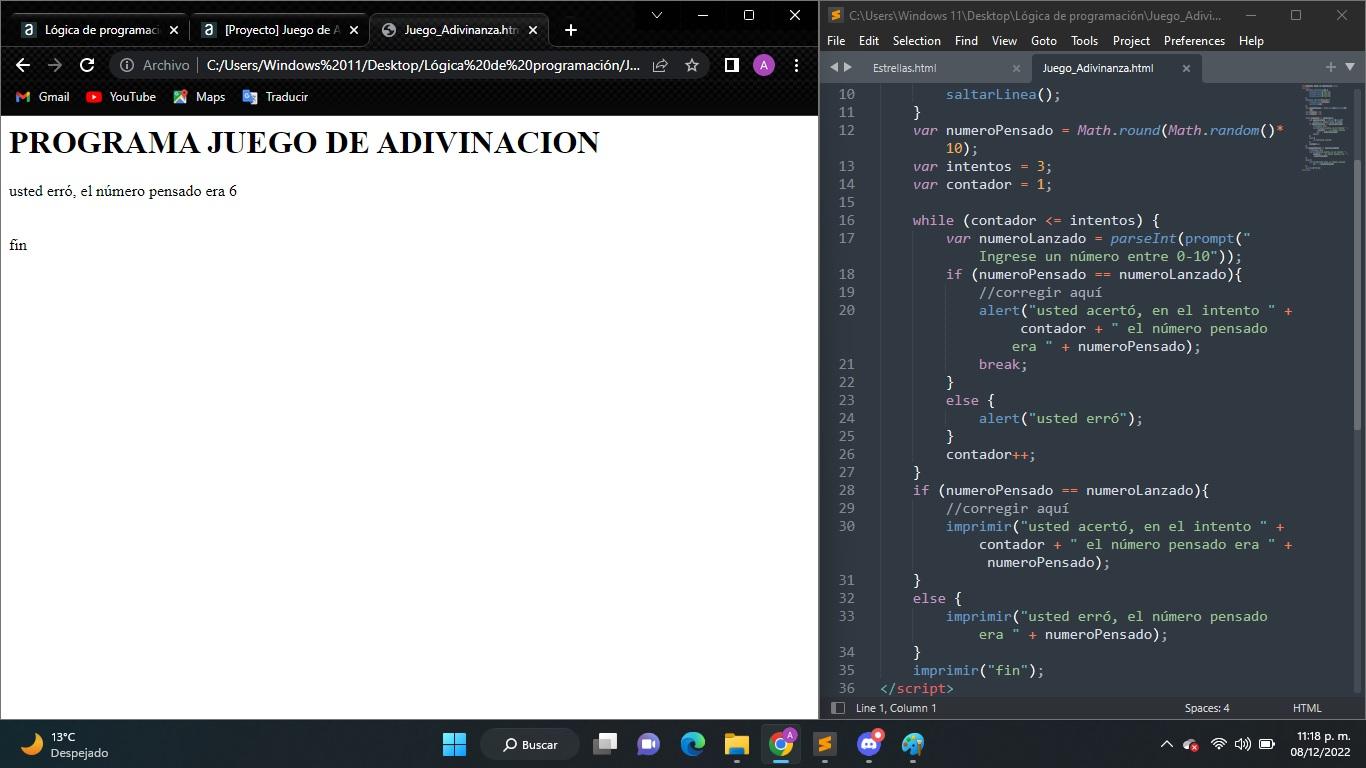Screen dimensions: 1366x768
Task: Open a new Chrome tab with plus button
Action: click(x=571, y=30)
